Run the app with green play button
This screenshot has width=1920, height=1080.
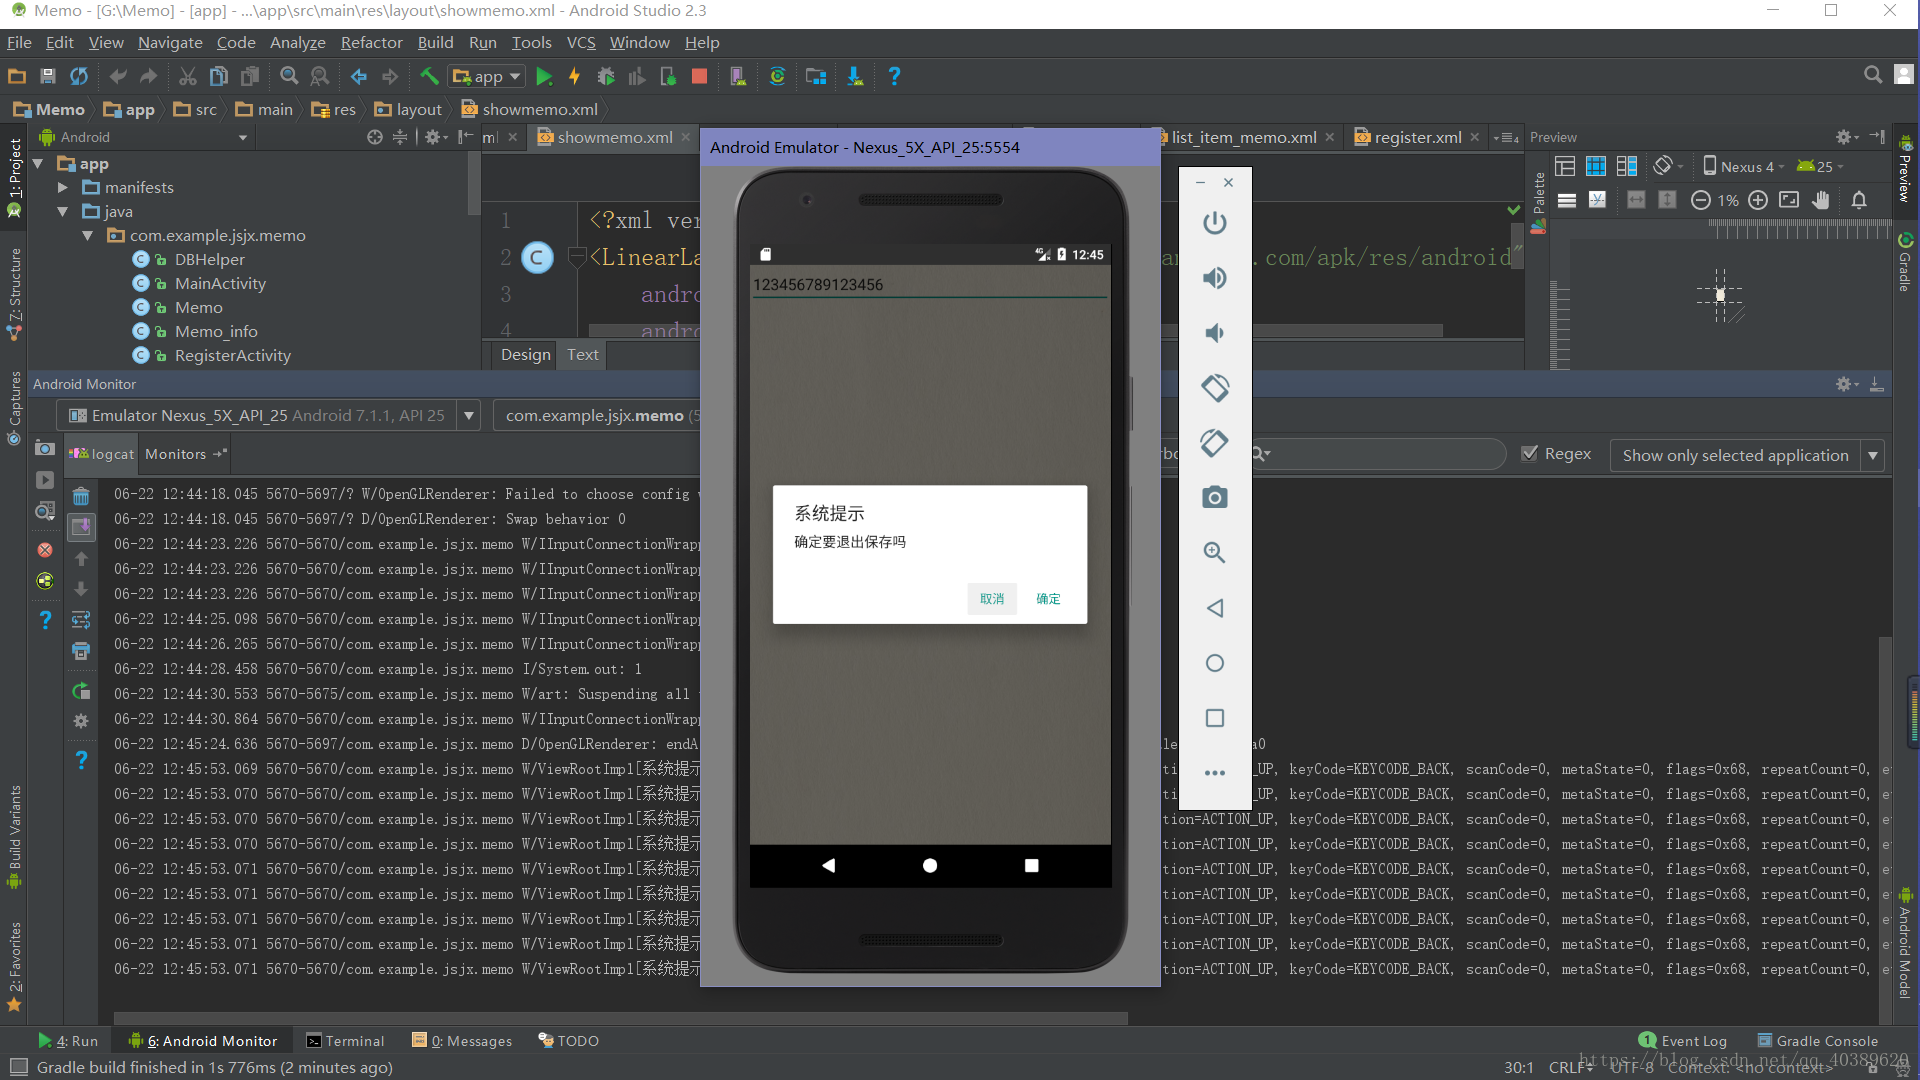point(544,77)
